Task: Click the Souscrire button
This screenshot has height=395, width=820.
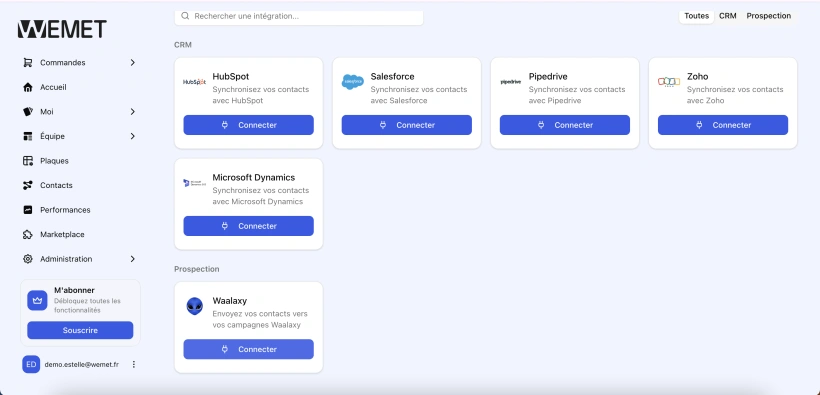Action: point(80,330)
